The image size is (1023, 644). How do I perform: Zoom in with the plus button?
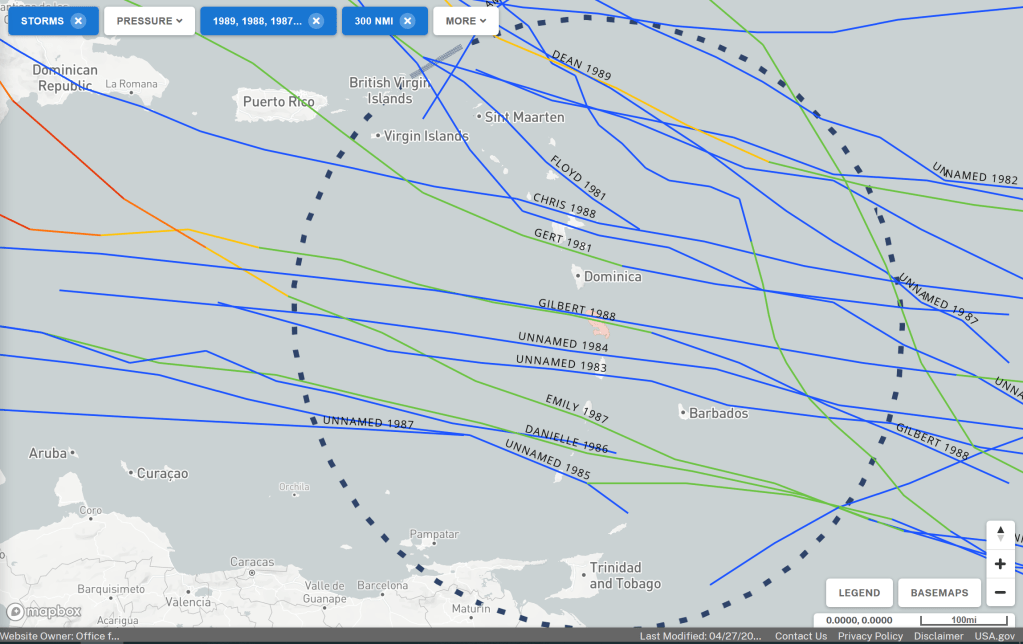1000,564
